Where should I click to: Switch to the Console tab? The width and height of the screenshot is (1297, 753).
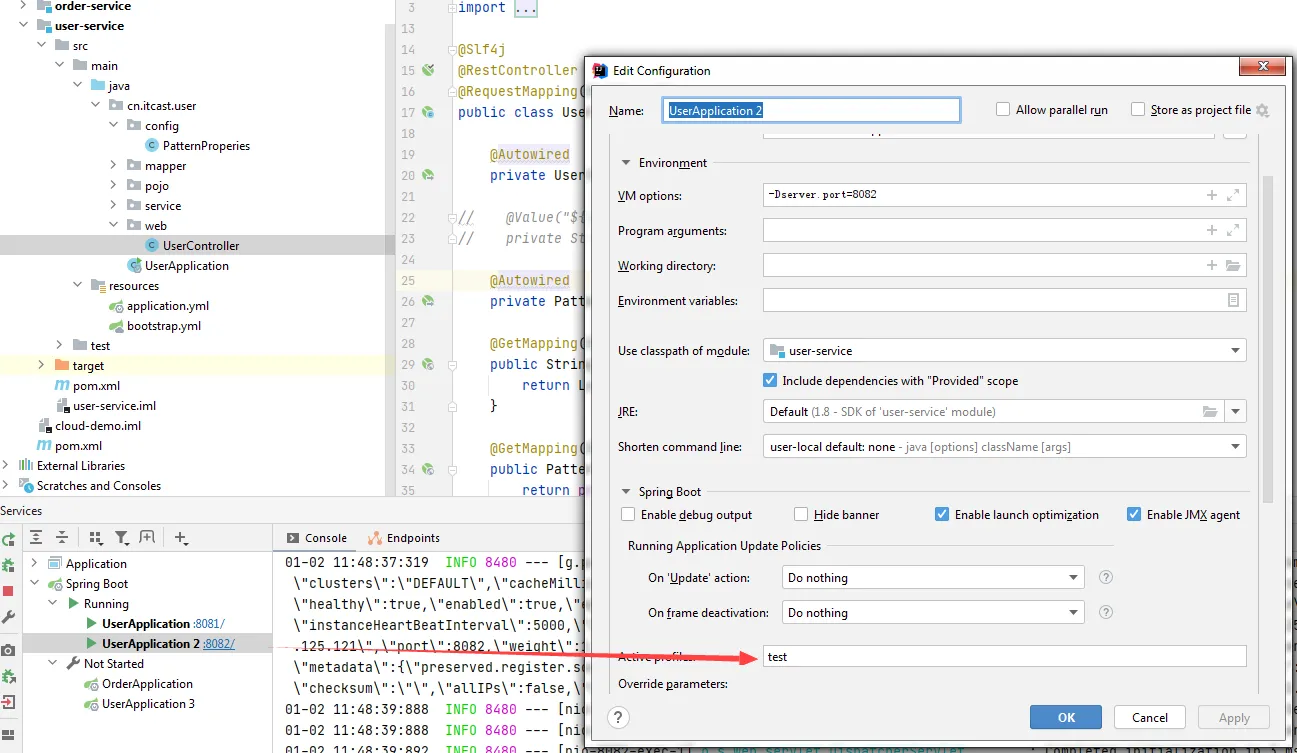(x=317, y=537)
